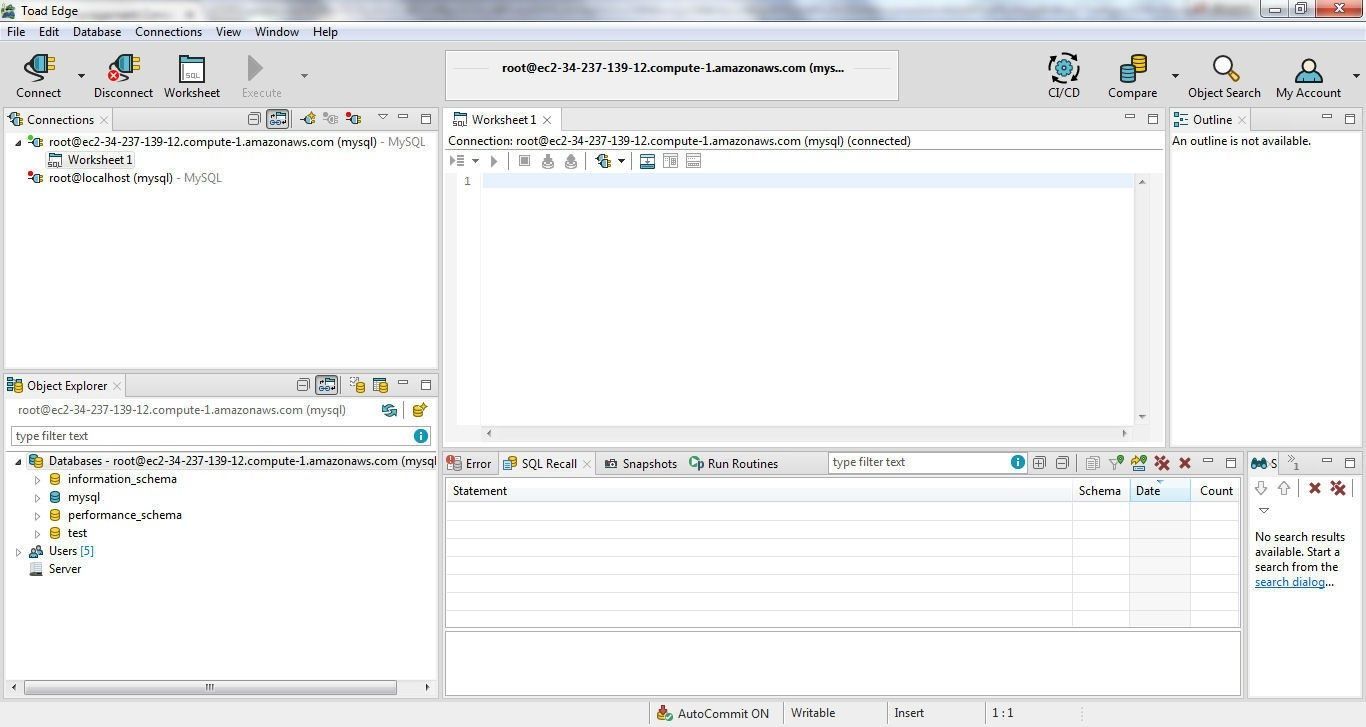
Task: Sort by the Date column header
Action: (1160, 491)
